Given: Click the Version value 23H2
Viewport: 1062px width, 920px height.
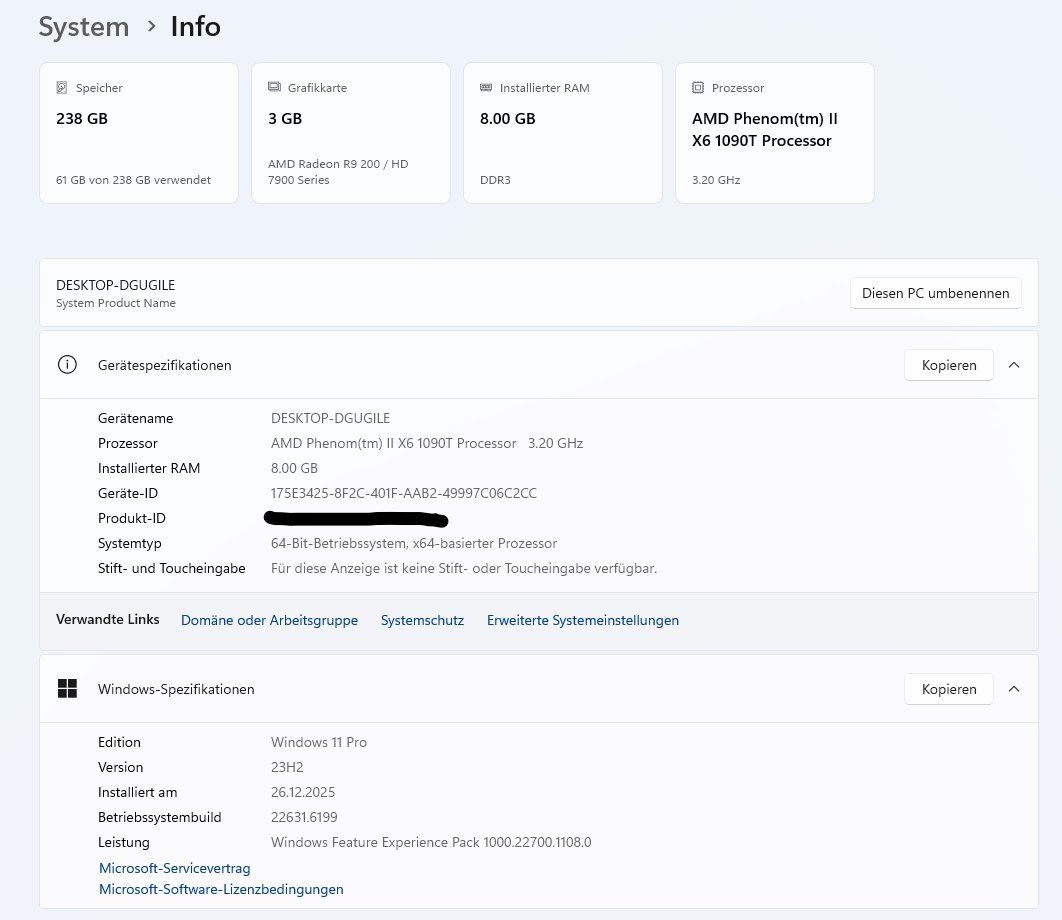Looking at the screenshot, I should pos(287,767).
